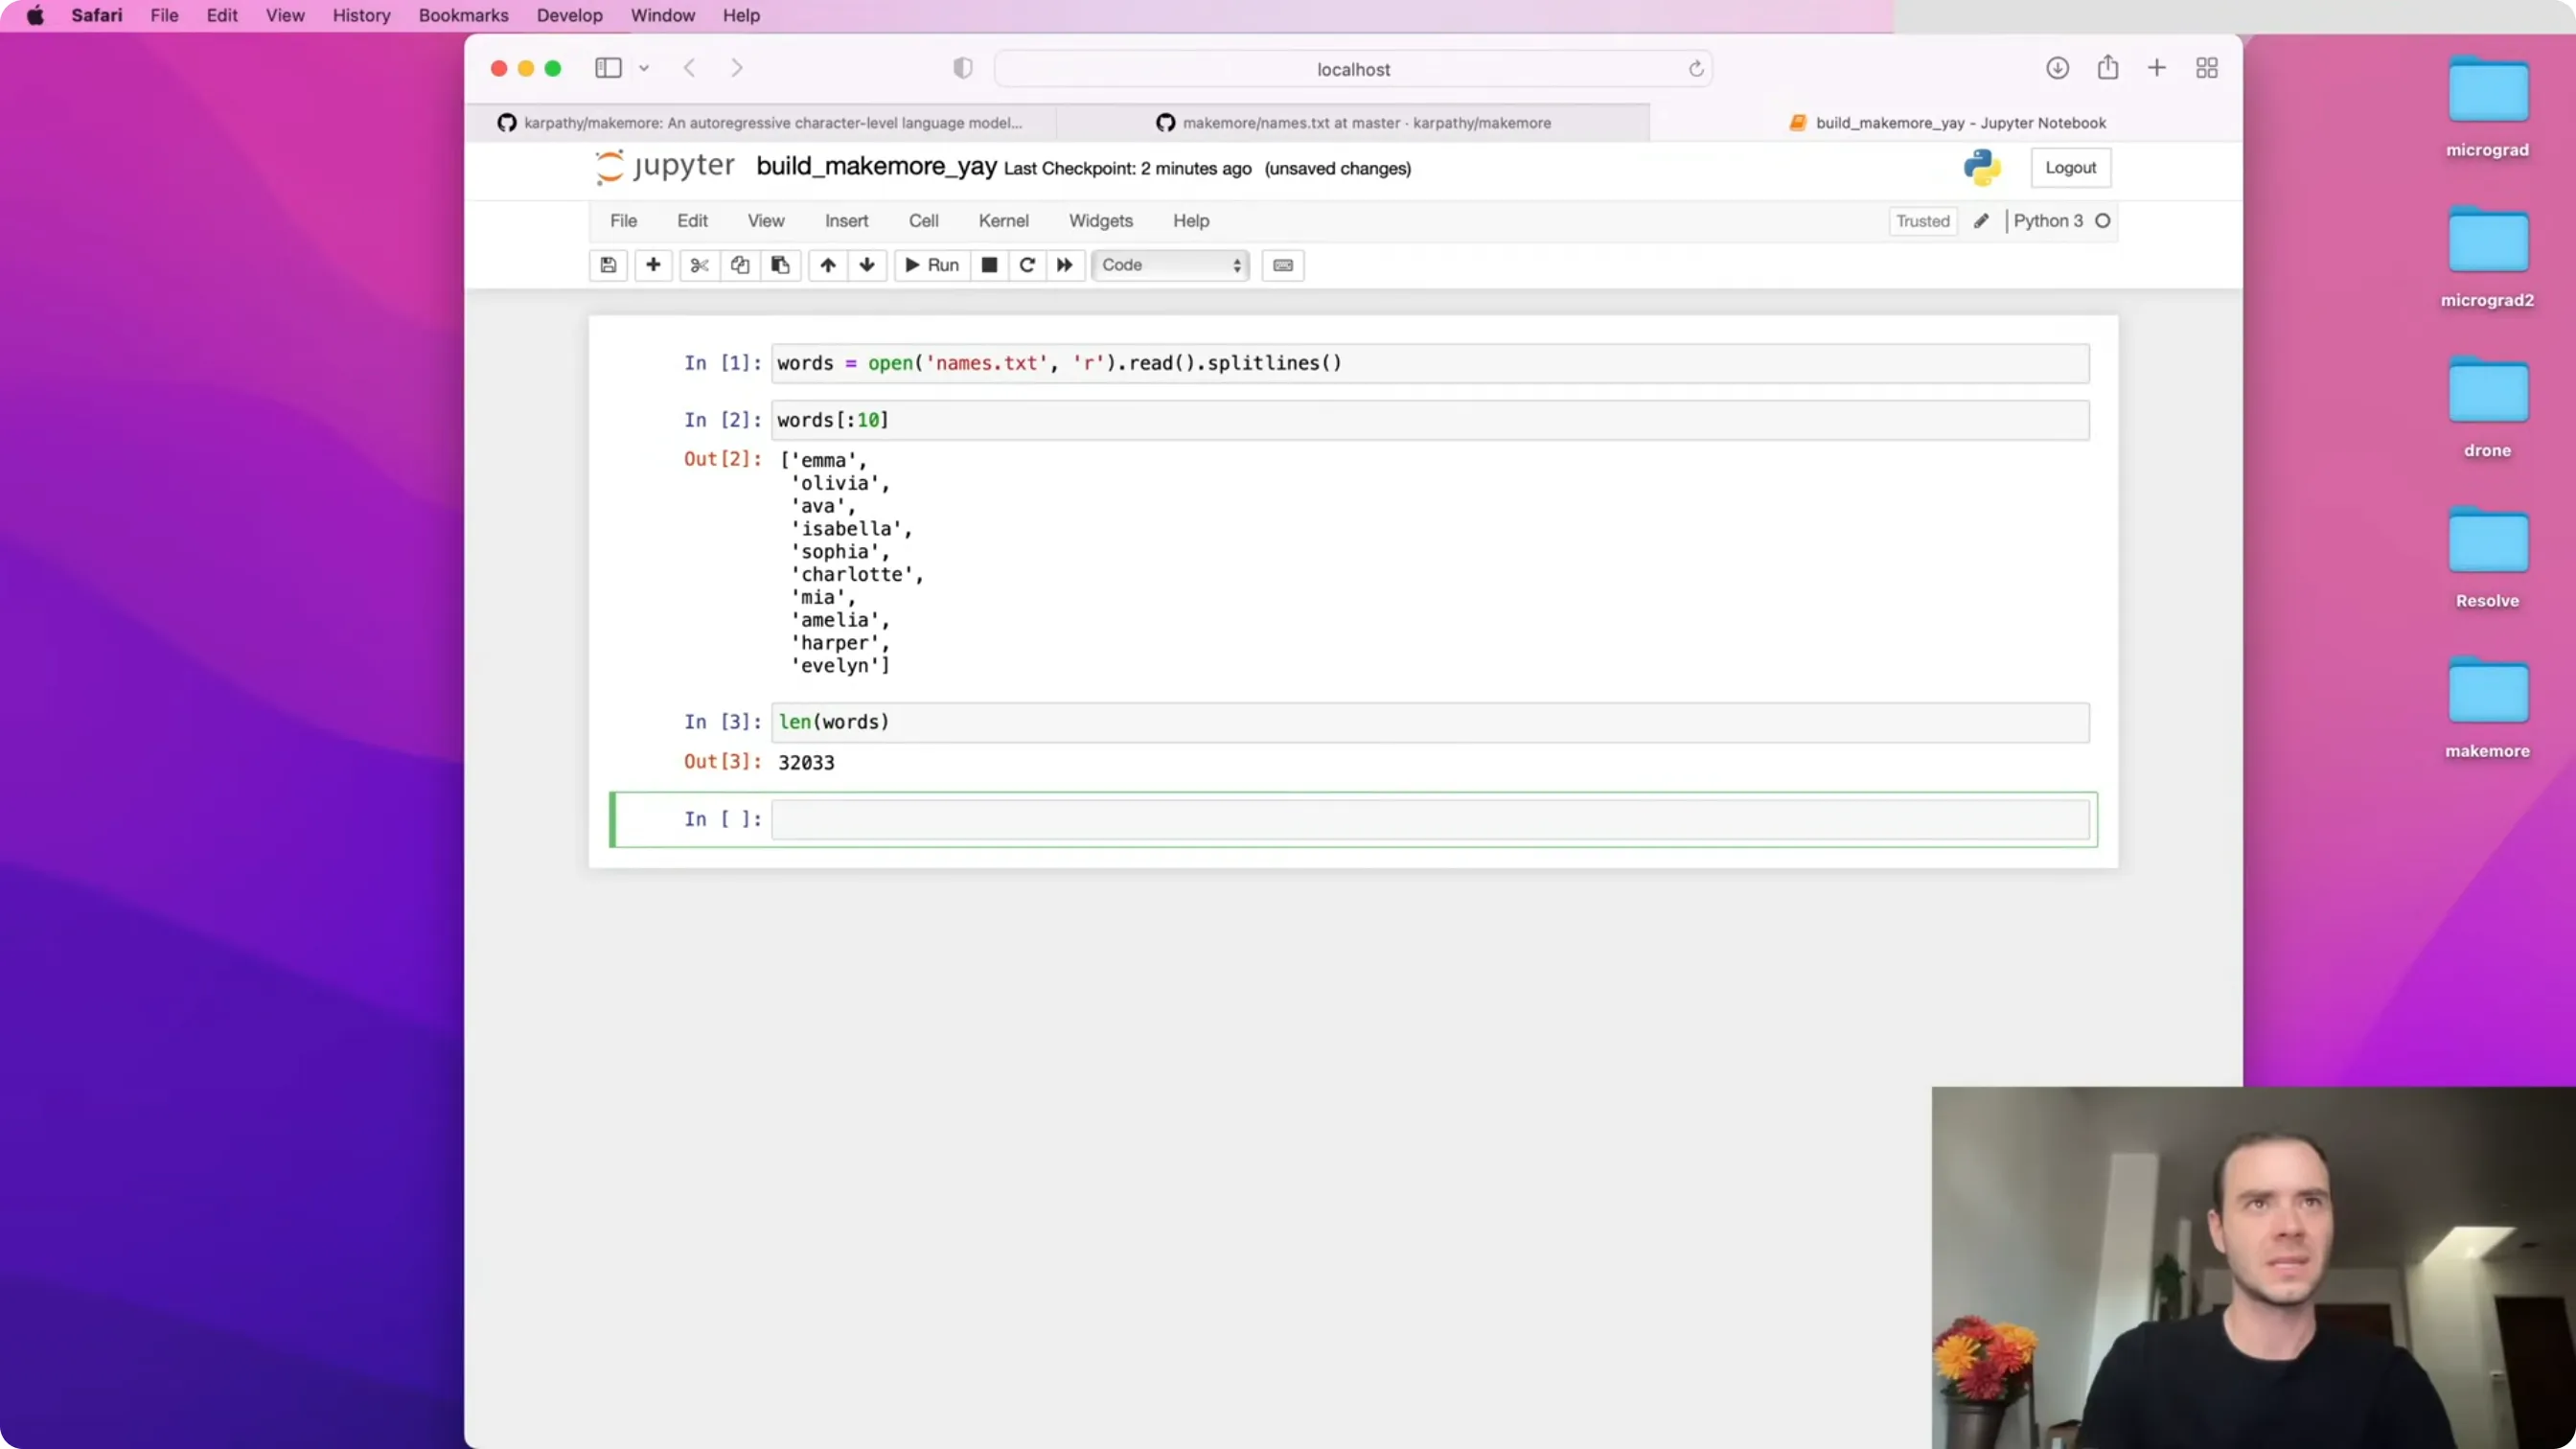
Task: Move the selected cell down
Action: (867, 265)
